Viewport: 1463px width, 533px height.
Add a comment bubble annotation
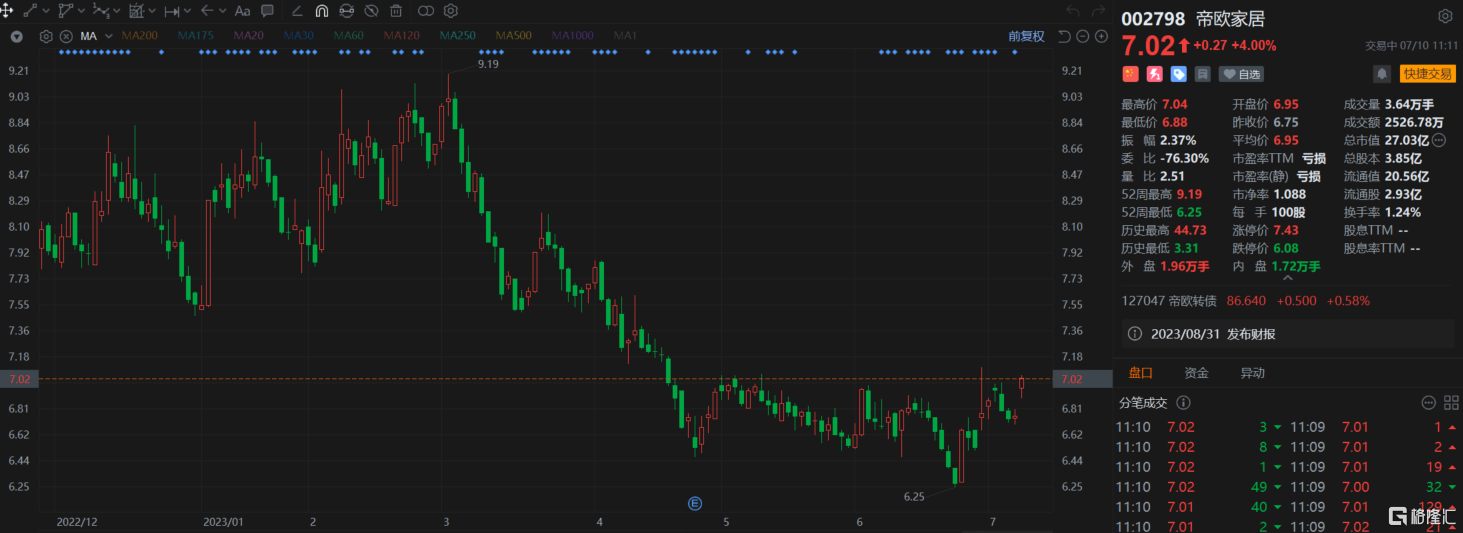click(267, 11)
